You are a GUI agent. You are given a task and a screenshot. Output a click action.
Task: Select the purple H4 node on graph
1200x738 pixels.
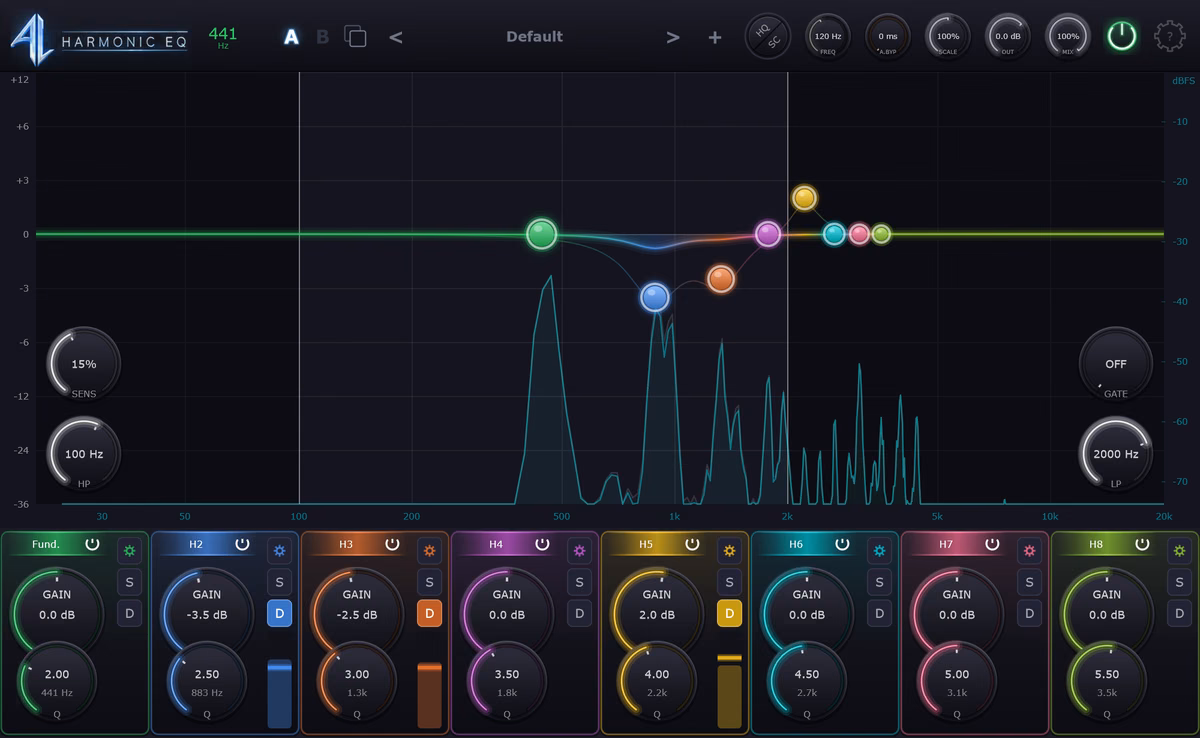[768, 234]
